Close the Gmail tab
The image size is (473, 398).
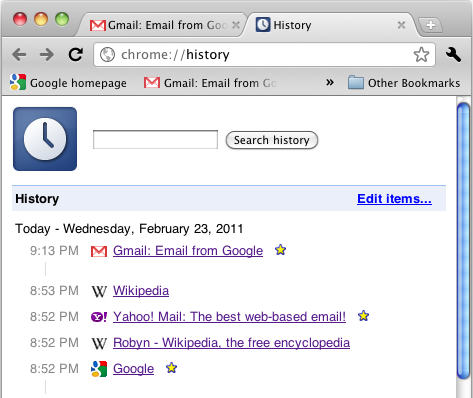(236, 25)
